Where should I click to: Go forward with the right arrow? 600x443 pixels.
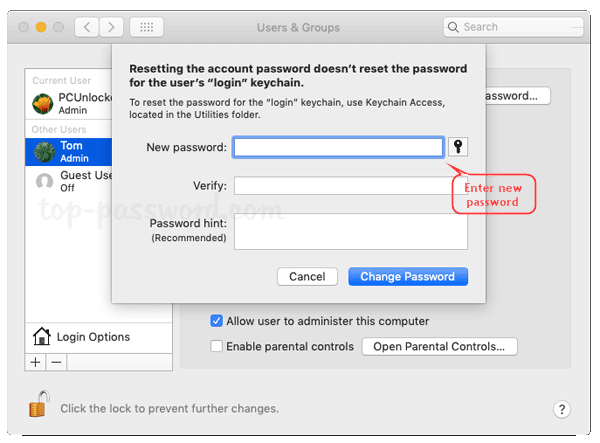(x=112, y=27)
